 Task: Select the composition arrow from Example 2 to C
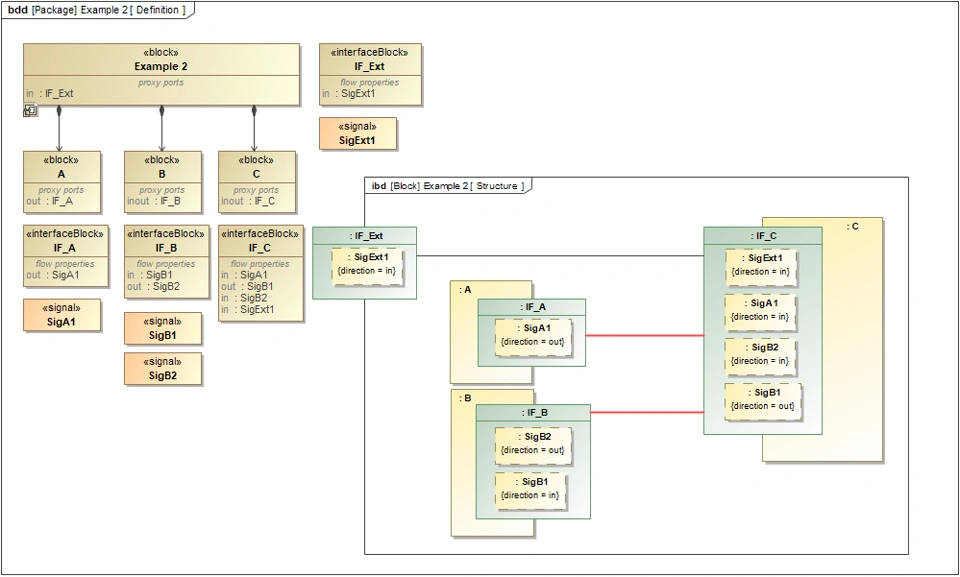[254, 129]
